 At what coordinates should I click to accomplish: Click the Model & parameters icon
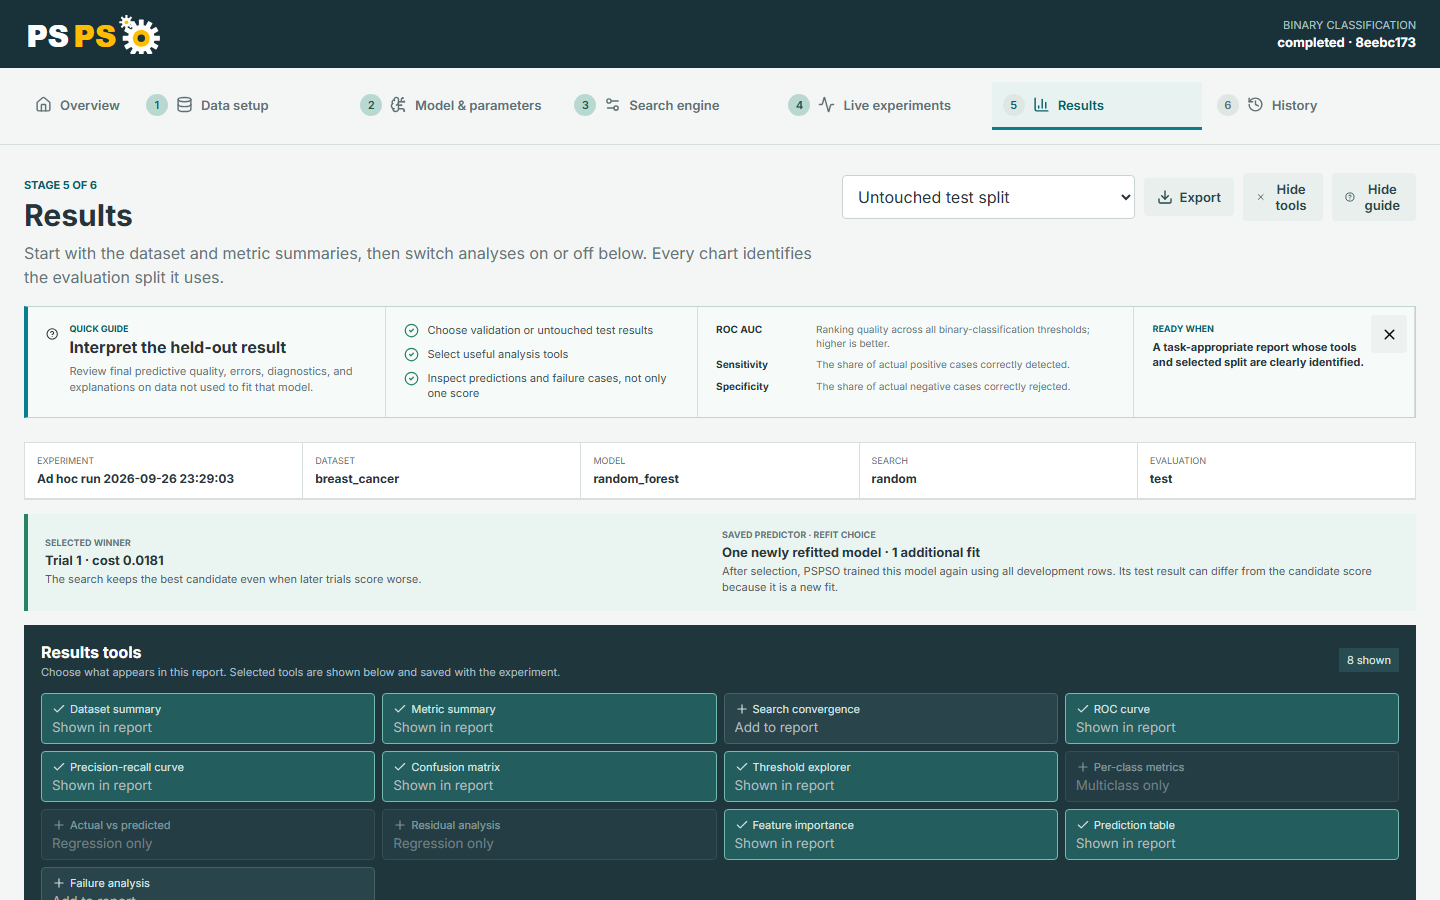398,104
